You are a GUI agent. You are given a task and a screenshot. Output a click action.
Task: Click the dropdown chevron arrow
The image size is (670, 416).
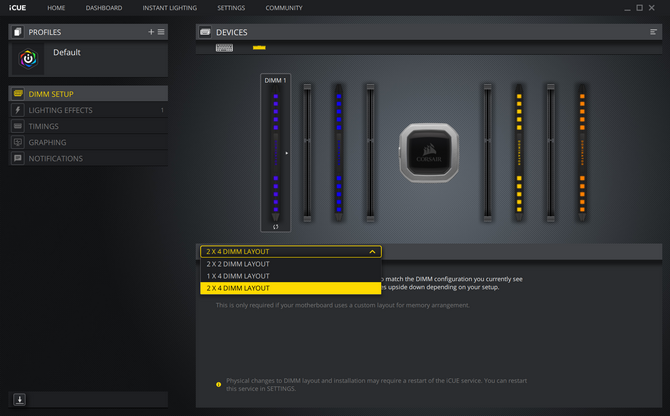point(372,252)
